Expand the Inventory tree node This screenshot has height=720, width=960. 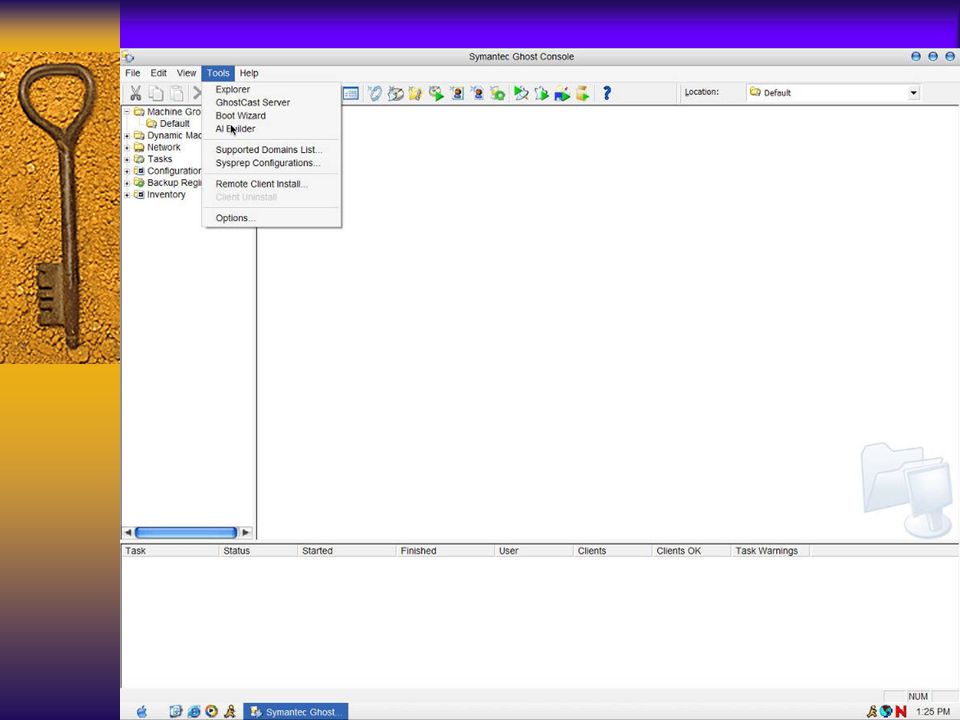pyautogui.click(x=127, y=195)
